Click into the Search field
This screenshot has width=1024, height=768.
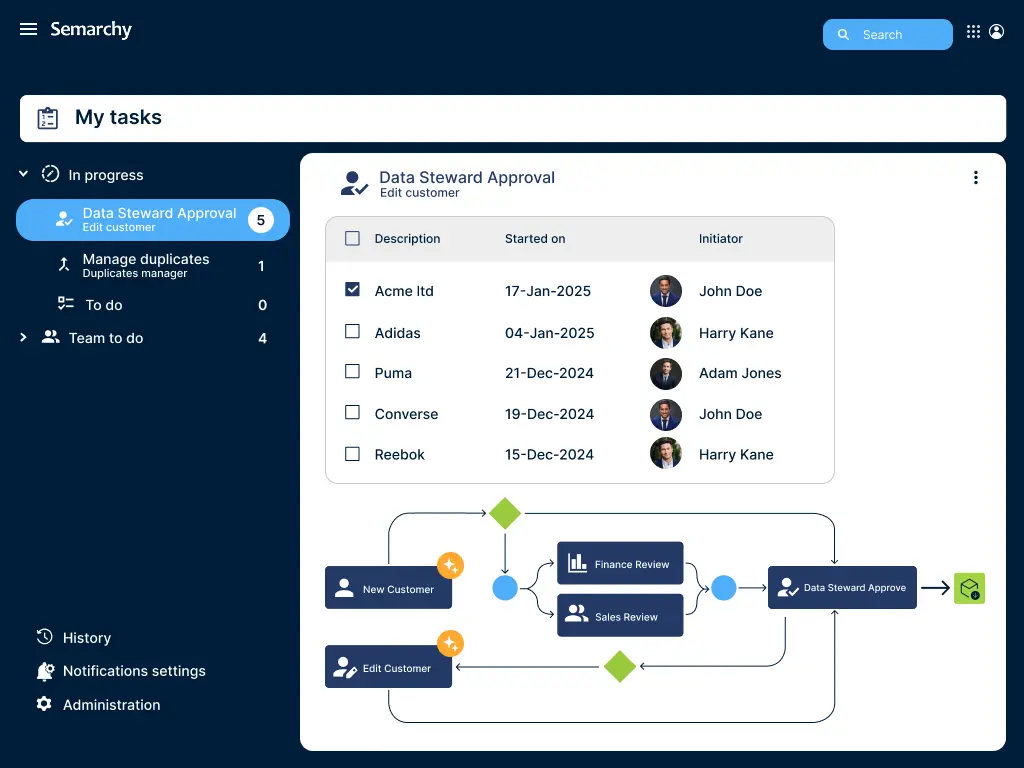click(x=888, y=35)
